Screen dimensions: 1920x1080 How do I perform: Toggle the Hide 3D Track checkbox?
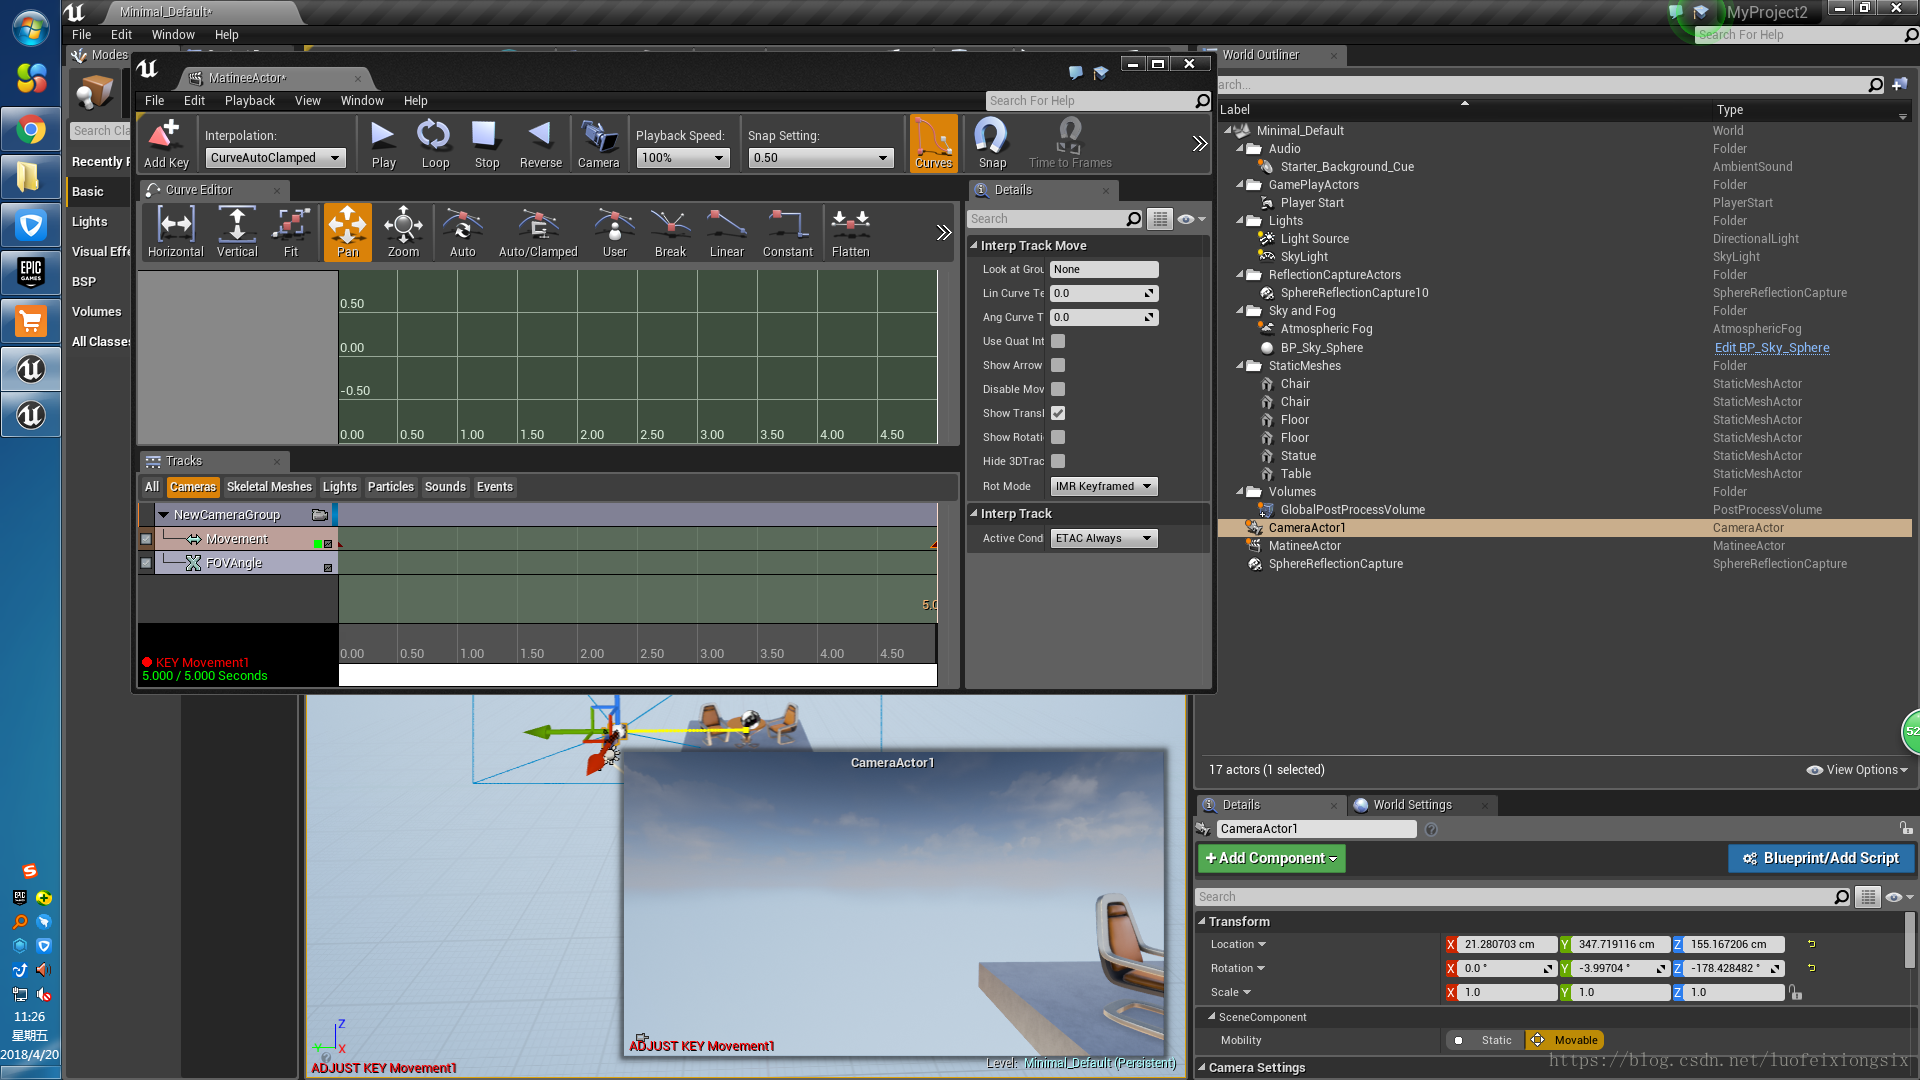1058,461
